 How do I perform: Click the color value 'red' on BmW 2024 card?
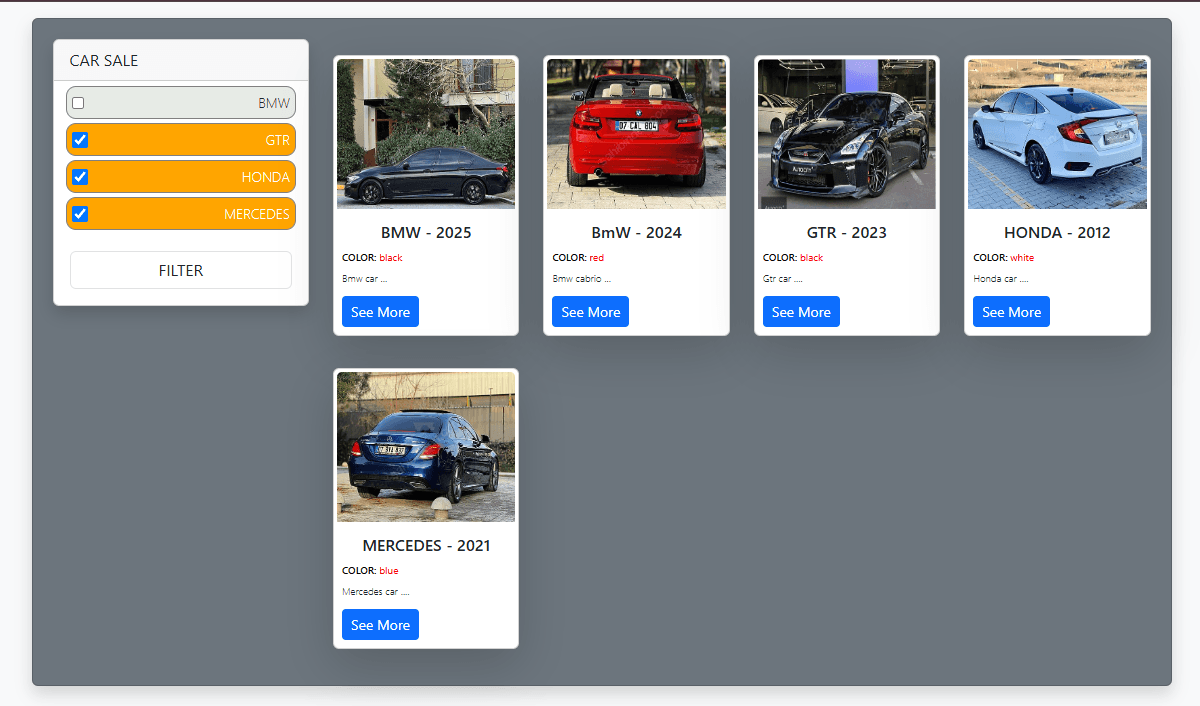pyautogui.click(x=597, y=258)
